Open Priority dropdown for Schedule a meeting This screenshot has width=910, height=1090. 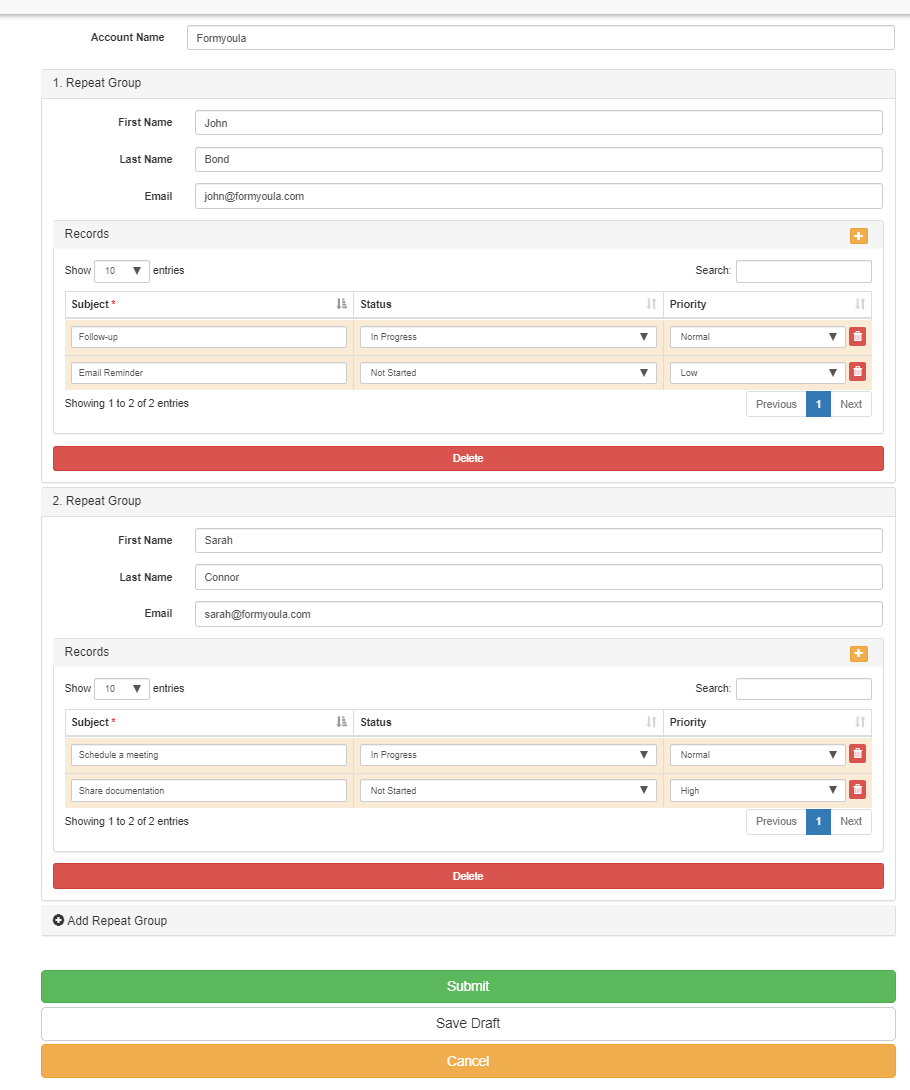click(x=758, y=755)
